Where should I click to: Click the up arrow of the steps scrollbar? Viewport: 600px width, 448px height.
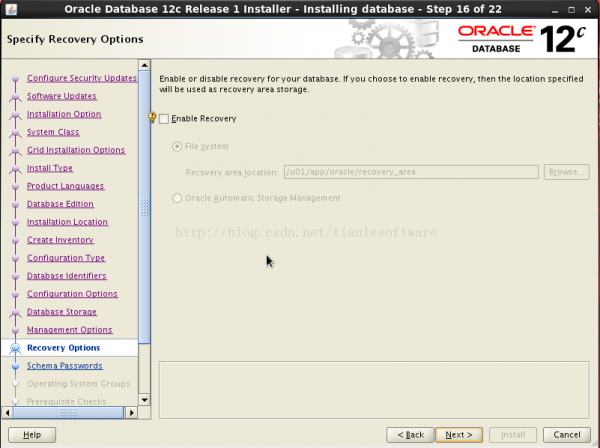pyautogui.click(x=144, y=65)
